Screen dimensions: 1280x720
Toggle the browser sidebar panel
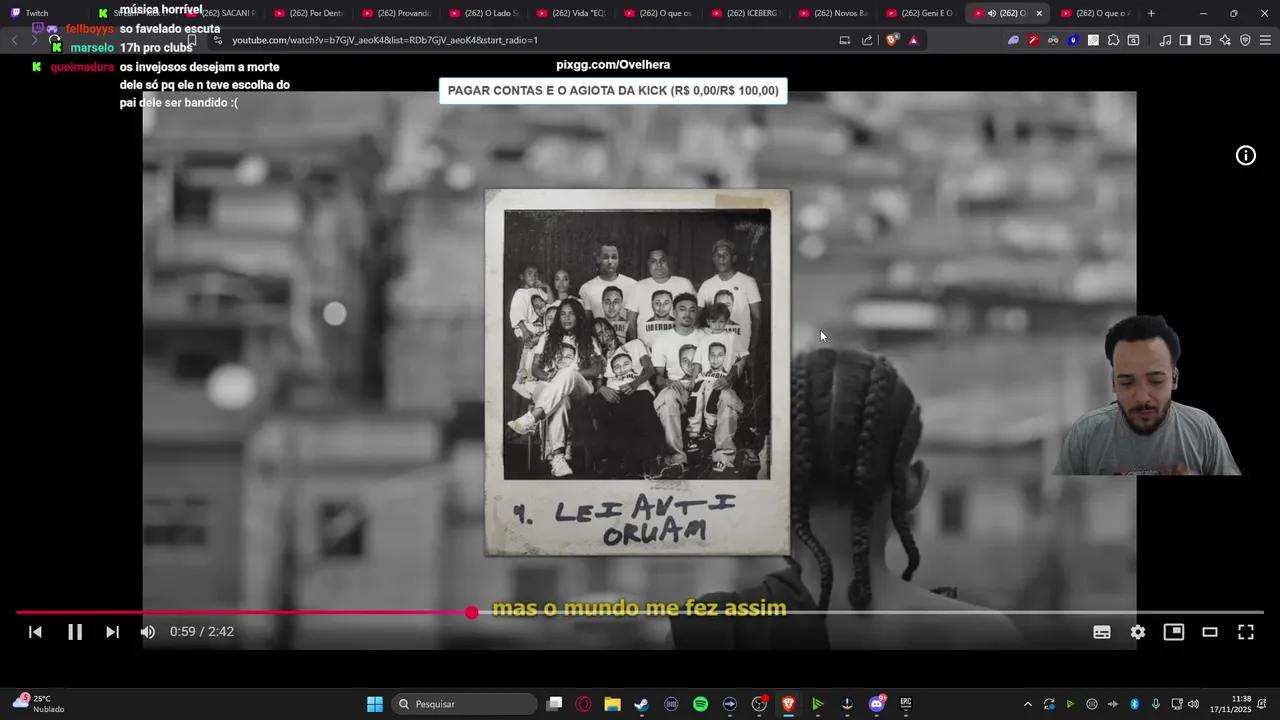pos(1185,40)
